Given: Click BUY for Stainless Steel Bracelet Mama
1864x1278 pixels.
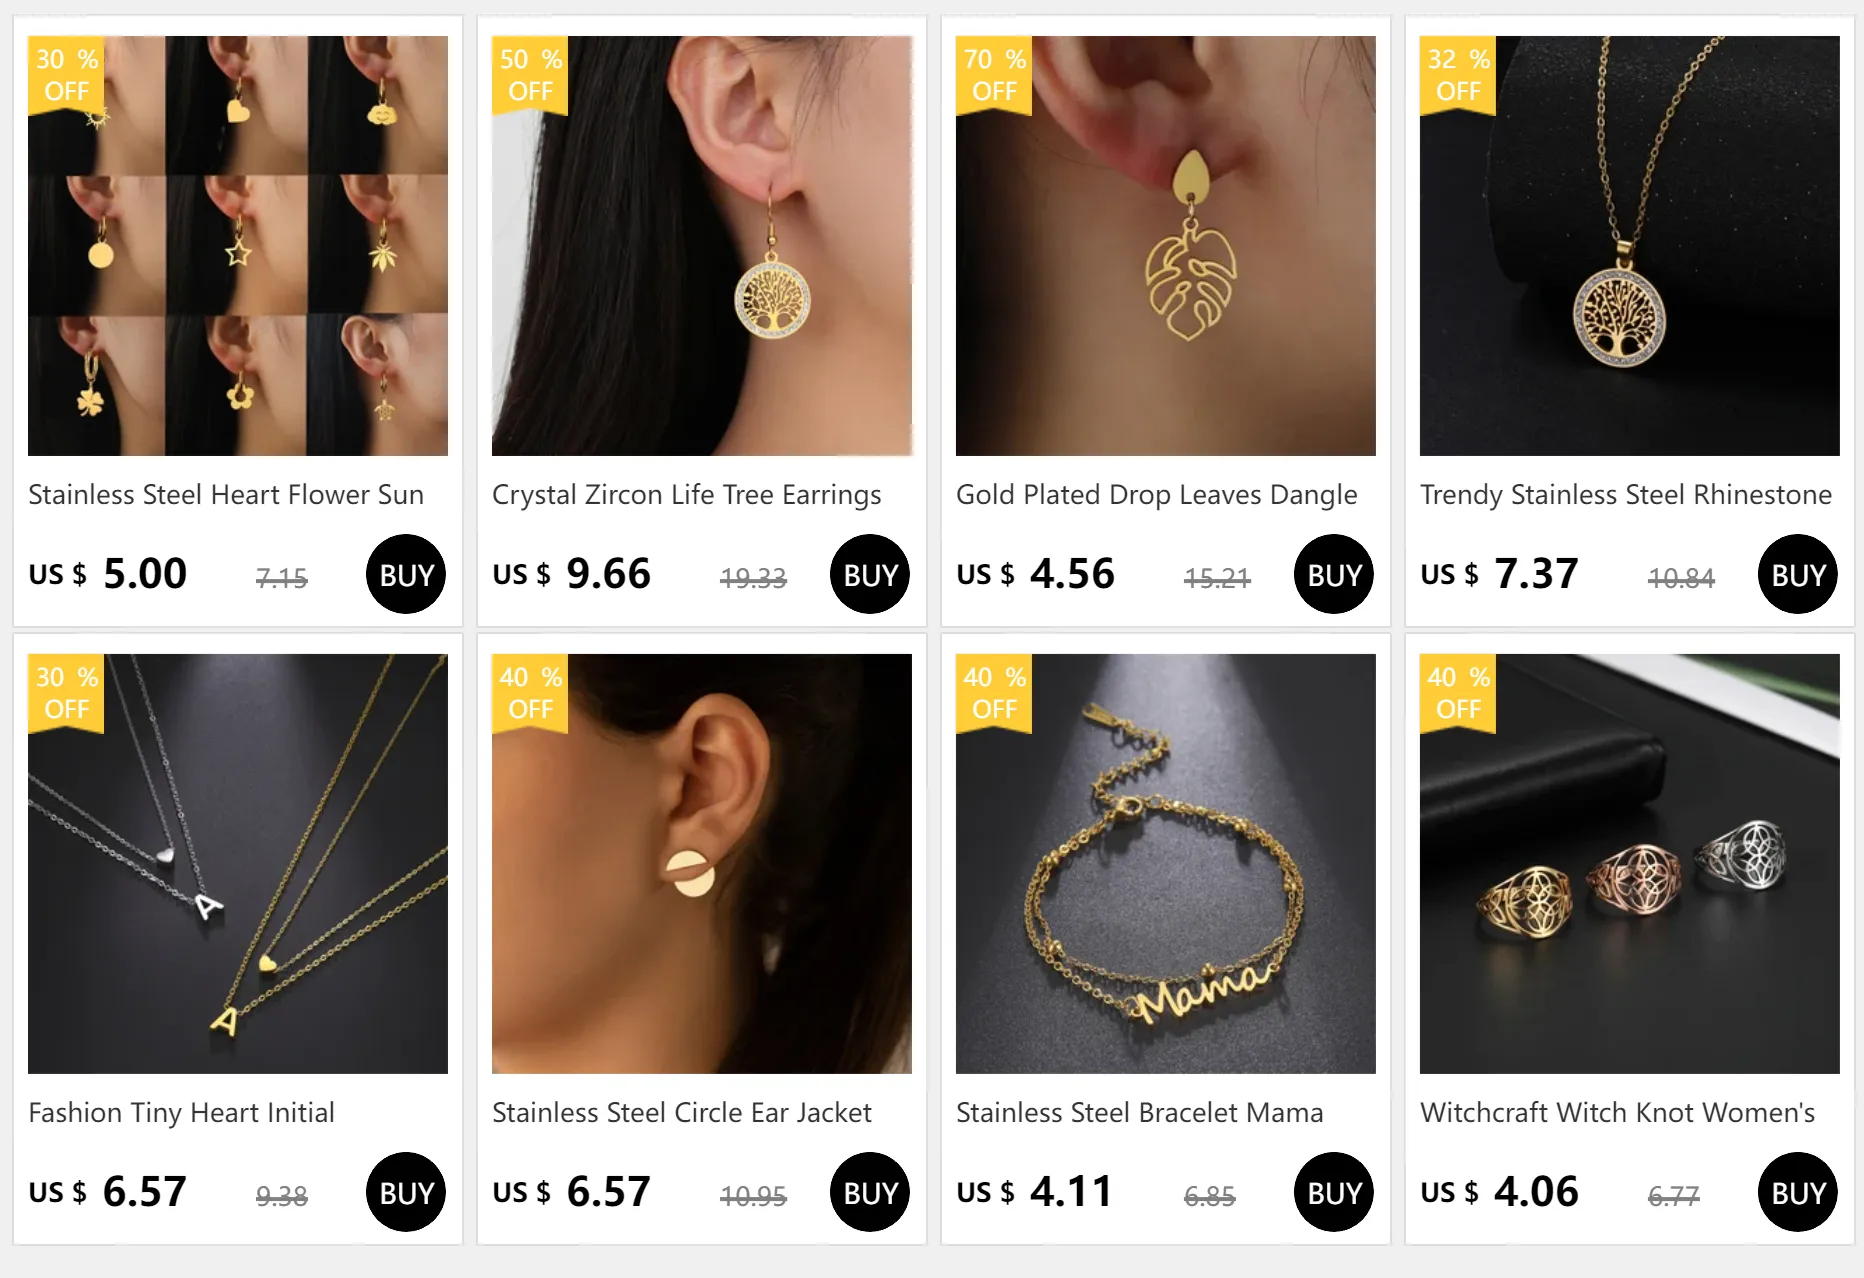Looking at the screenshot, I should 1334,1192.
